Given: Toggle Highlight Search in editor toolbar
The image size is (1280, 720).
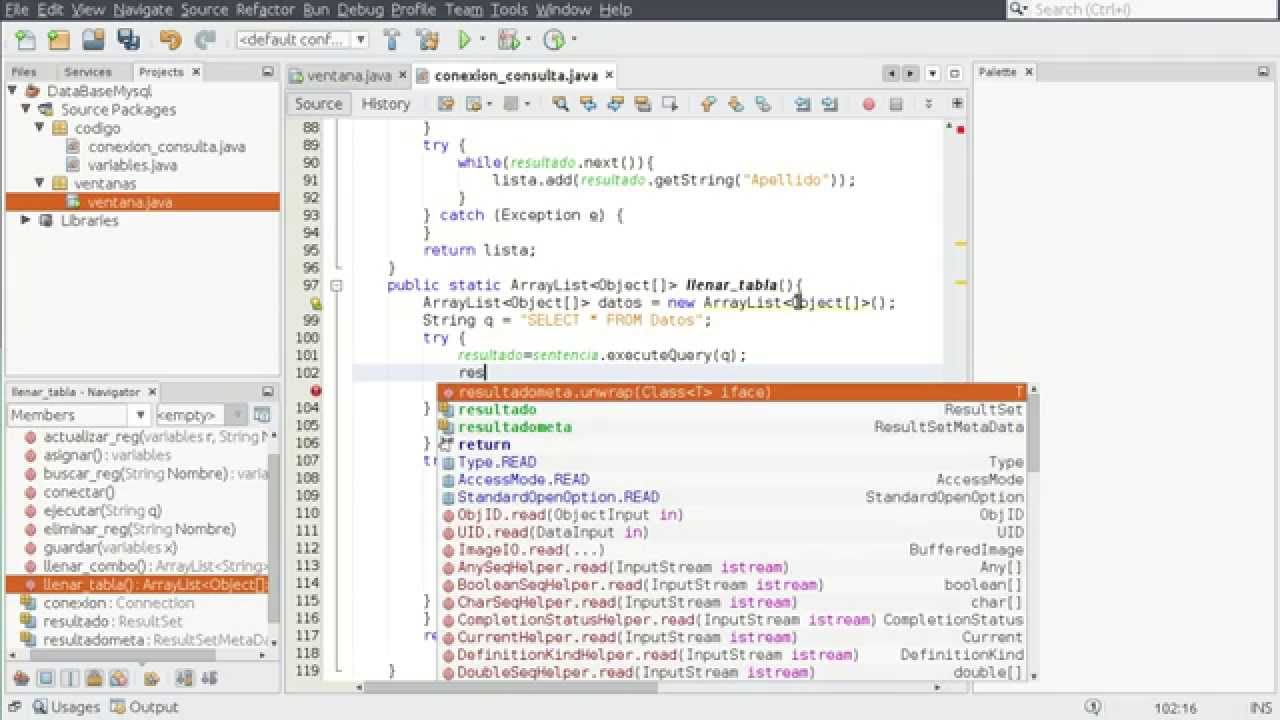Looking at the screenshot, I should 643,104.
